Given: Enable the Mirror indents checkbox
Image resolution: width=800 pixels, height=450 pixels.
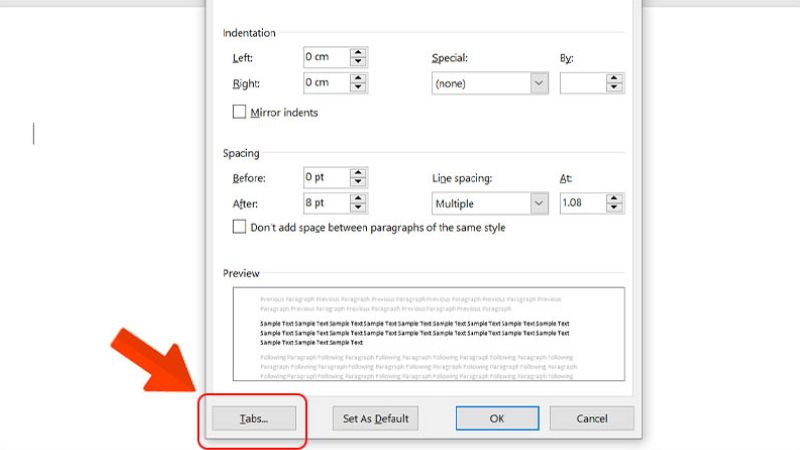Looking at the screenshot, I should [239, 112].
